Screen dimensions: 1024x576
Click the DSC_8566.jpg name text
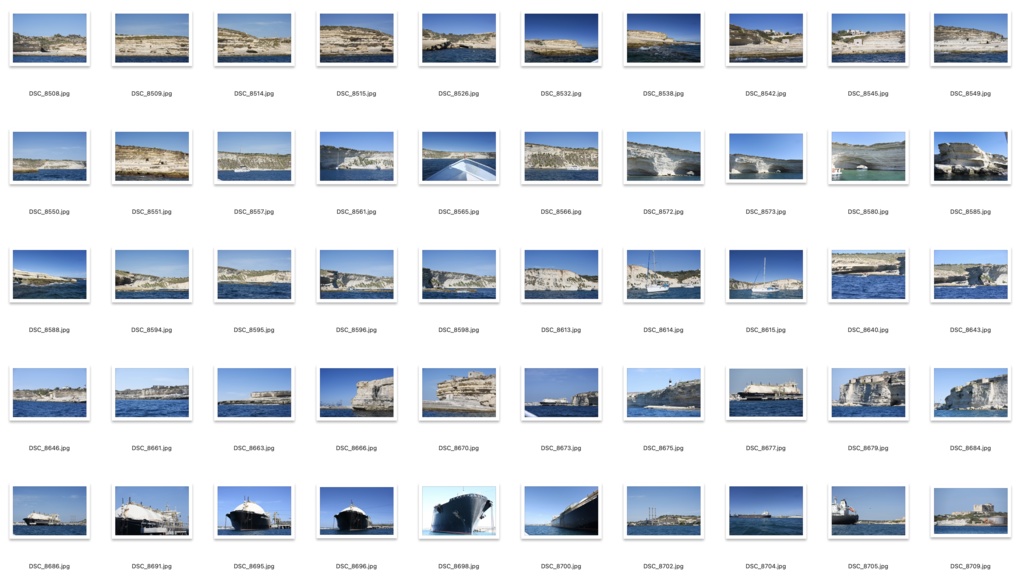[561, 212]
